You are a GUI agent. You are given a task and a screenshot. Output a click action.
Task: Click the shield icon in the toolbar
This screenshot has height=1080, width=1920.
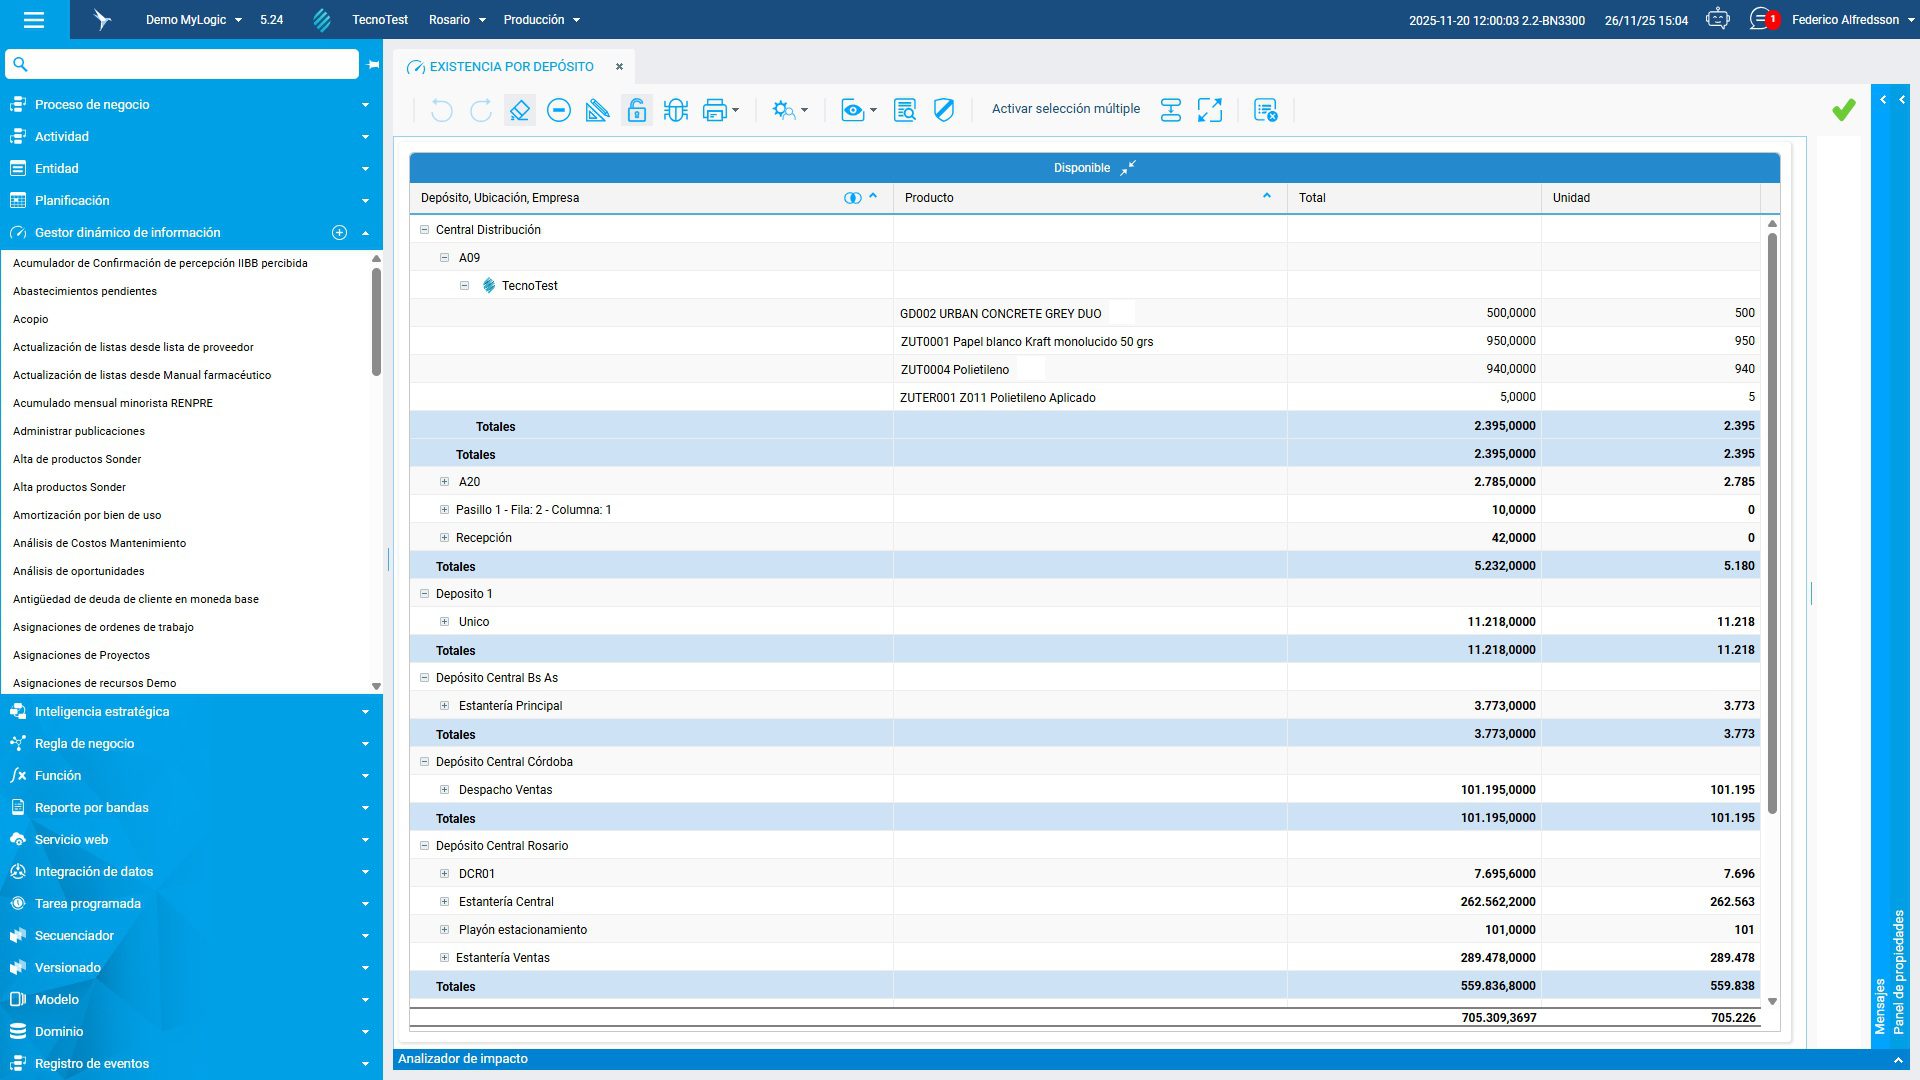coord(944,110)
